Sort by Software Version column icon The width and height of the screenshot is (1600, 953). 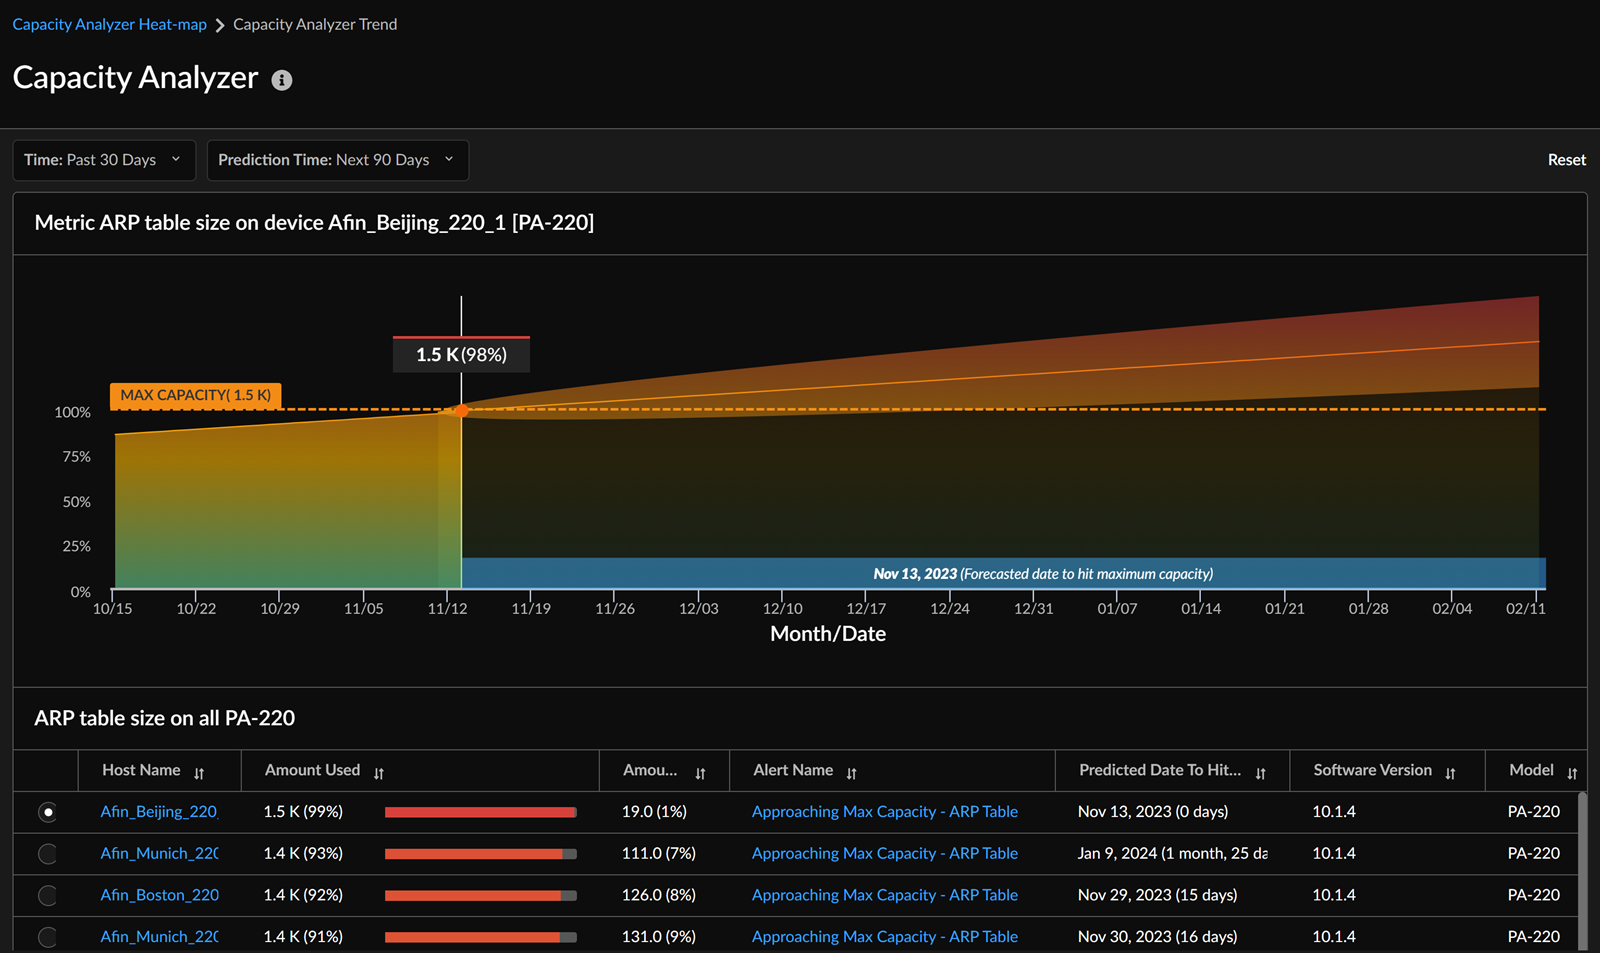[1450, 773]
